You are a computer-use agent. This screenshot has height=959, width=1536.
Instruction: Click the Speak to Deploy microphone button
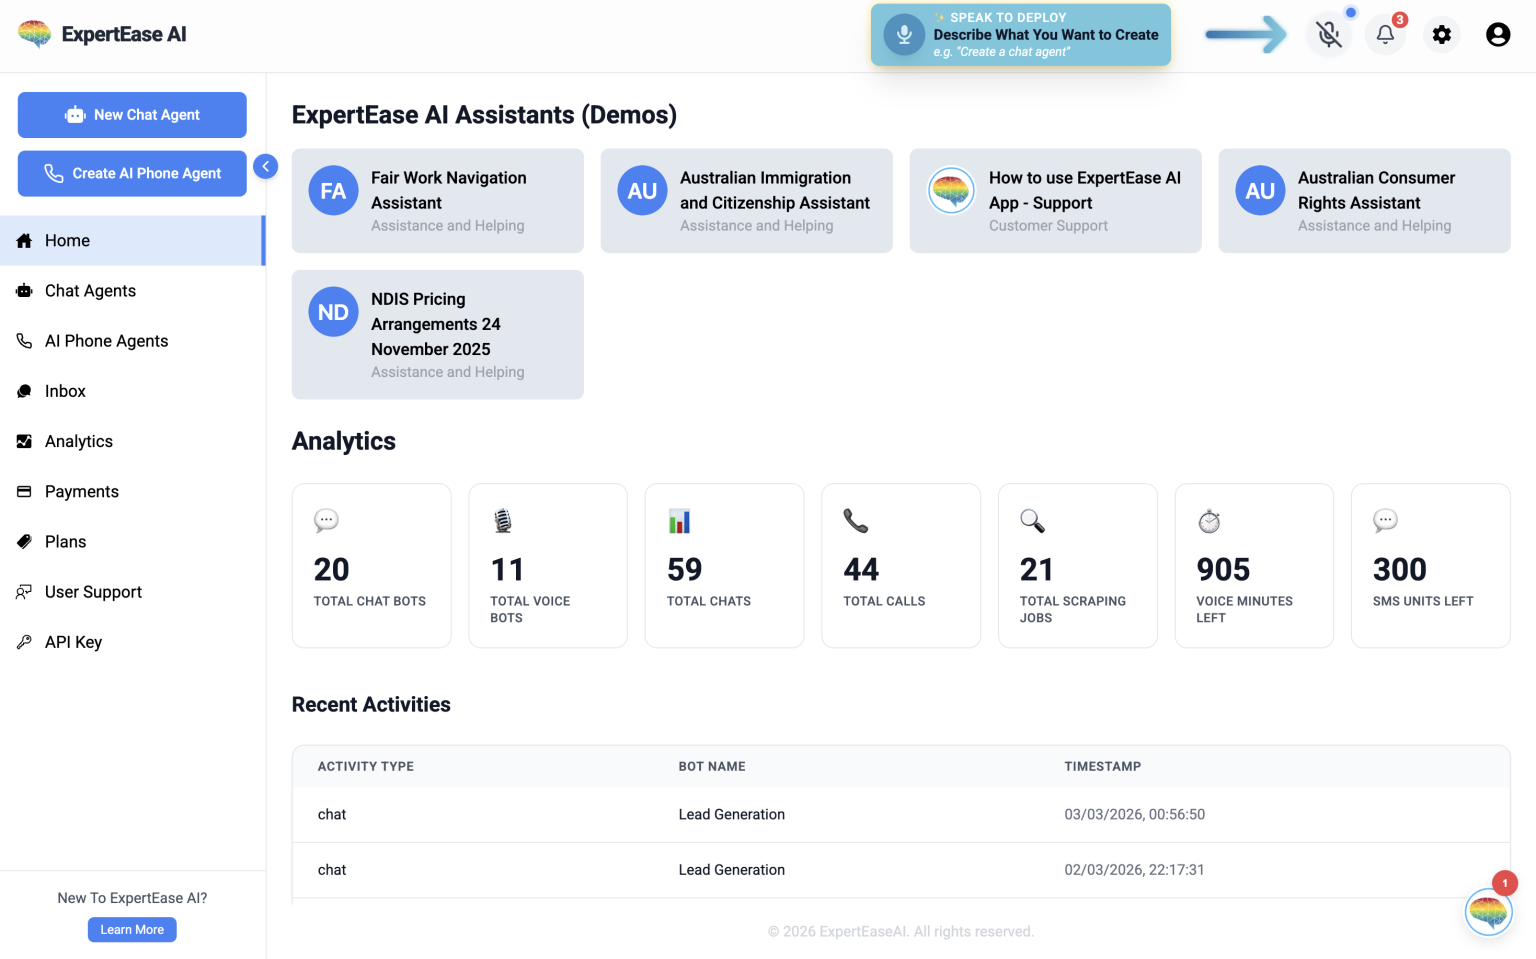[904, 35]
